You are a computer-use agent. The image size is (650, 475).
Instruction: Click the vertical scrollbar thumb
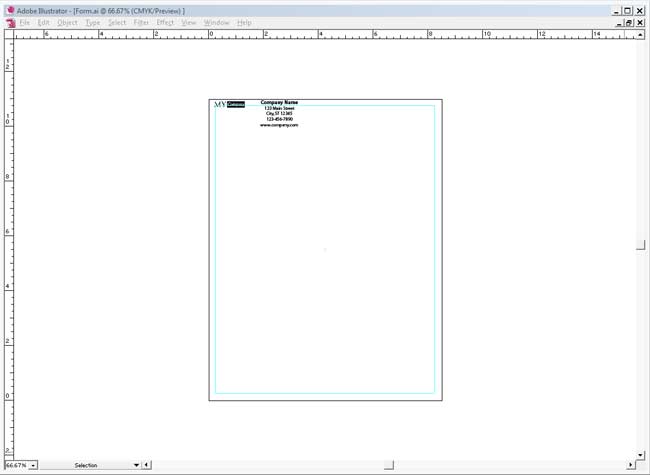pyautogui.click(x=640, y=245)
